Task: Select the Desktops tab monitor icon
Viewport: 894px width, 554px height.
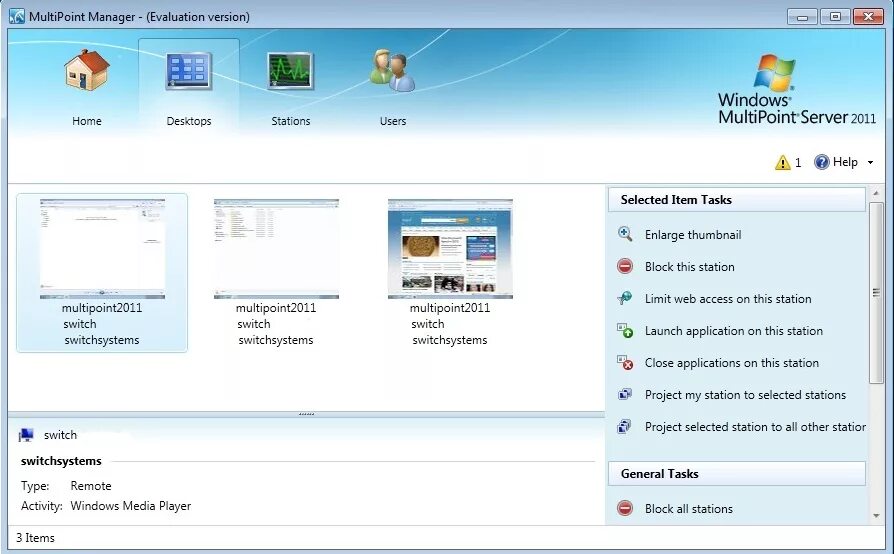Action: pyautogui.click(x=189, y=71)
